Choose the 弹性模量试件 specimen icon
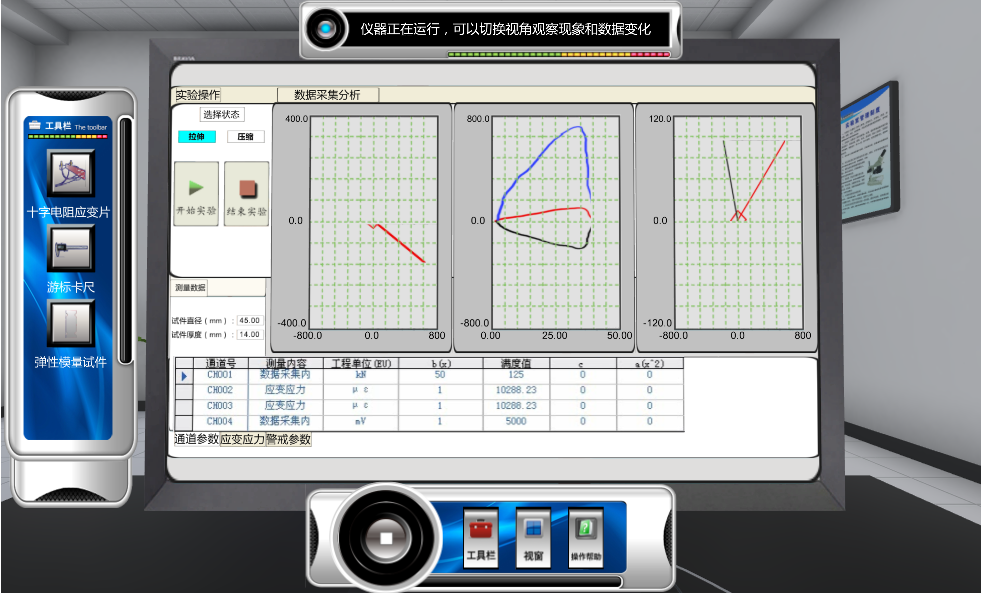982x593 pixels. [x=71, y=323]
